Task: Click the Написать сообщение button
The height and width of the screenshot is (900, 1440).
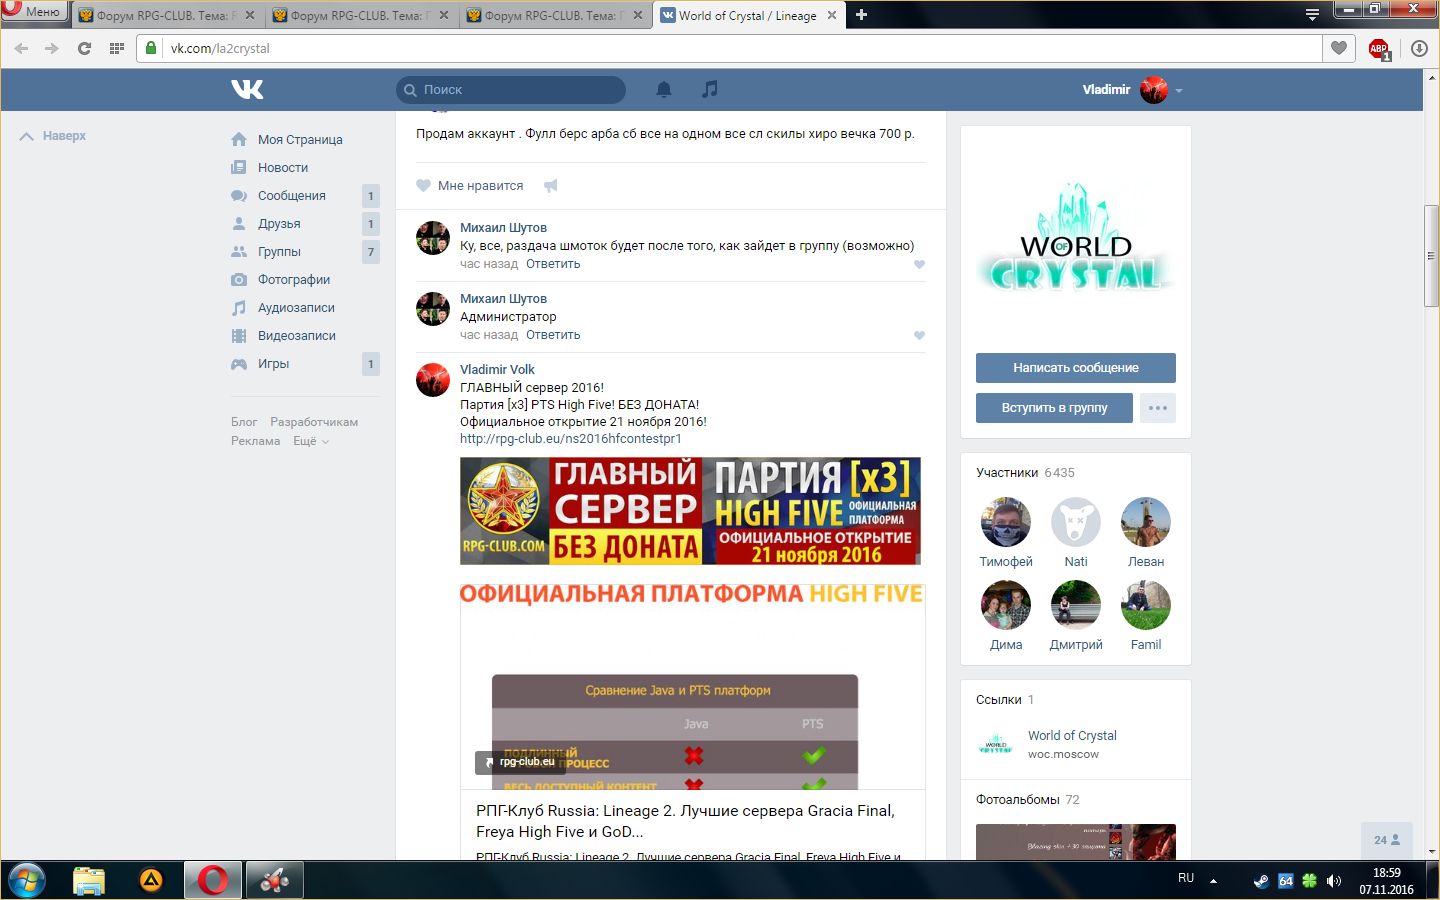Action: (1076, 368)
